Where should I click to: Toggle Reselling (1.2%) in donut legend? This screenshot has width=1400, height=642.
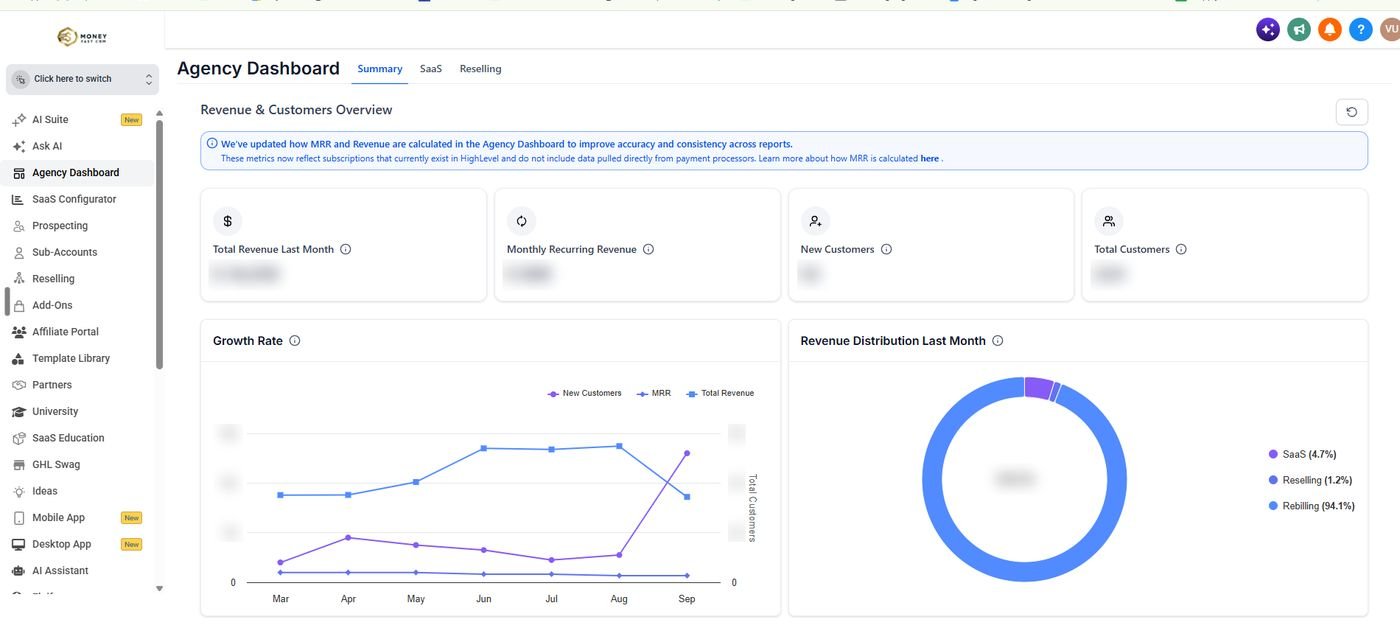[x=1310, y=480]
